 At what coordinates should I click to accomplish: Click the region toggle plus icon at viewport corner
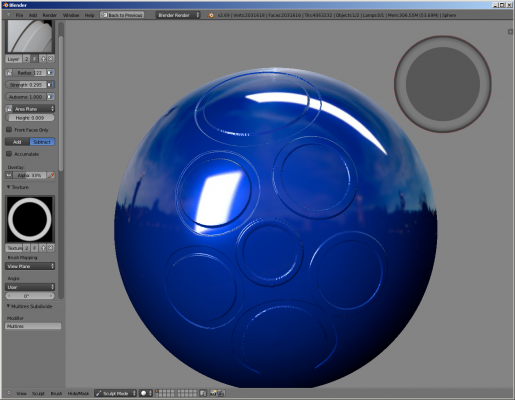coord(510,32)
